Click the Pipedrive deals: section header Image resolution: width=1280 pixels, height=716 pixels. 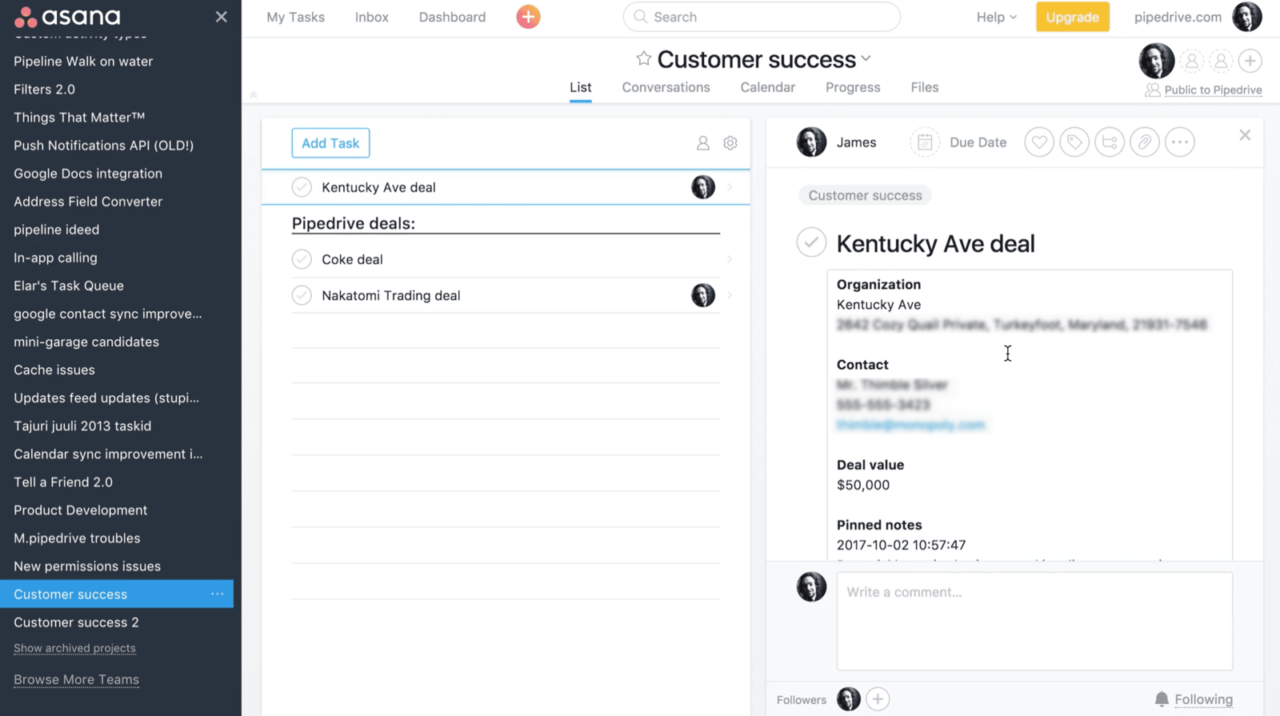pyautogui.click(x=353, y=223)
